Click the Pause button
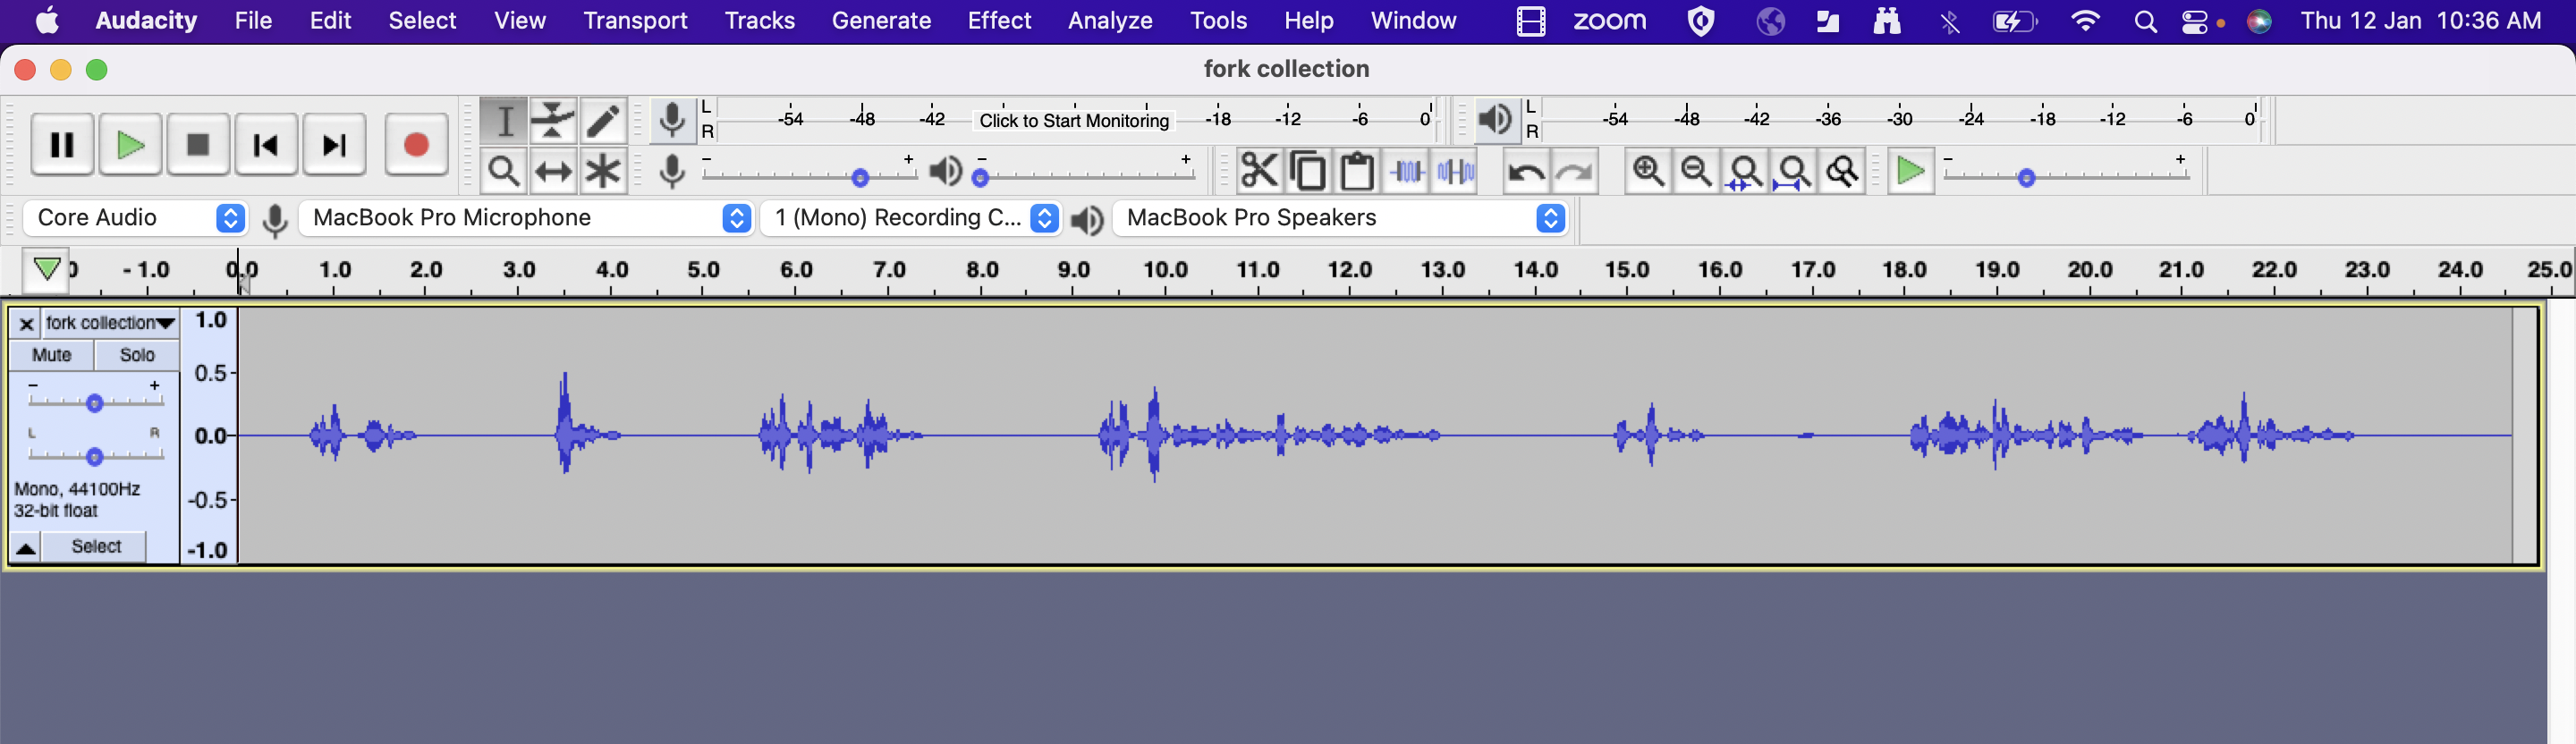 click(62, 145)
